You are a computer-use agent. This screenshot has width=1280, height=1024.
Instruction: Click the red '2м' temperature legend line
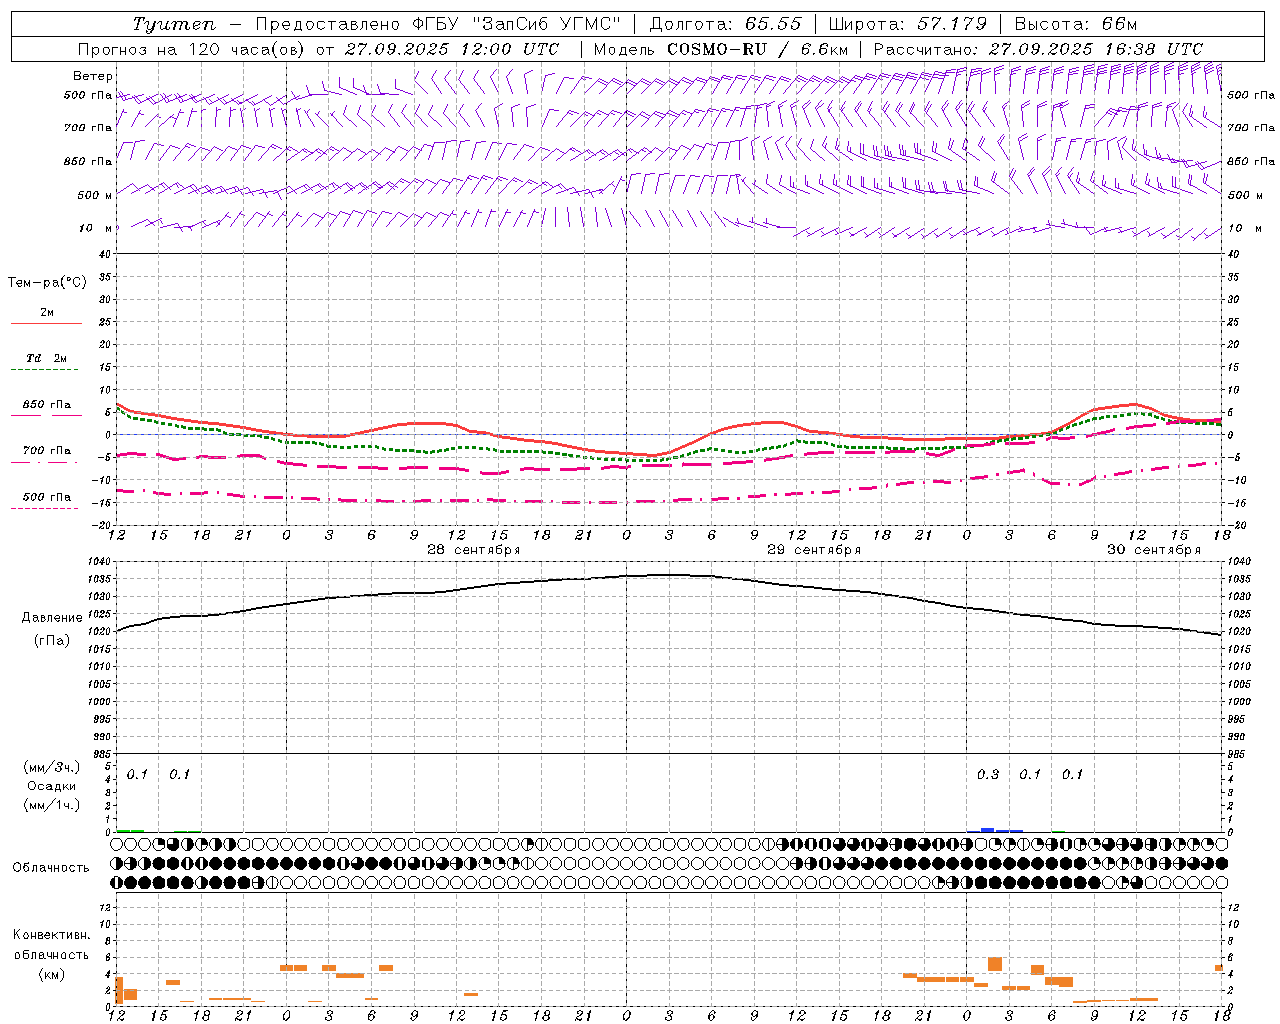[x=46, y=324]
